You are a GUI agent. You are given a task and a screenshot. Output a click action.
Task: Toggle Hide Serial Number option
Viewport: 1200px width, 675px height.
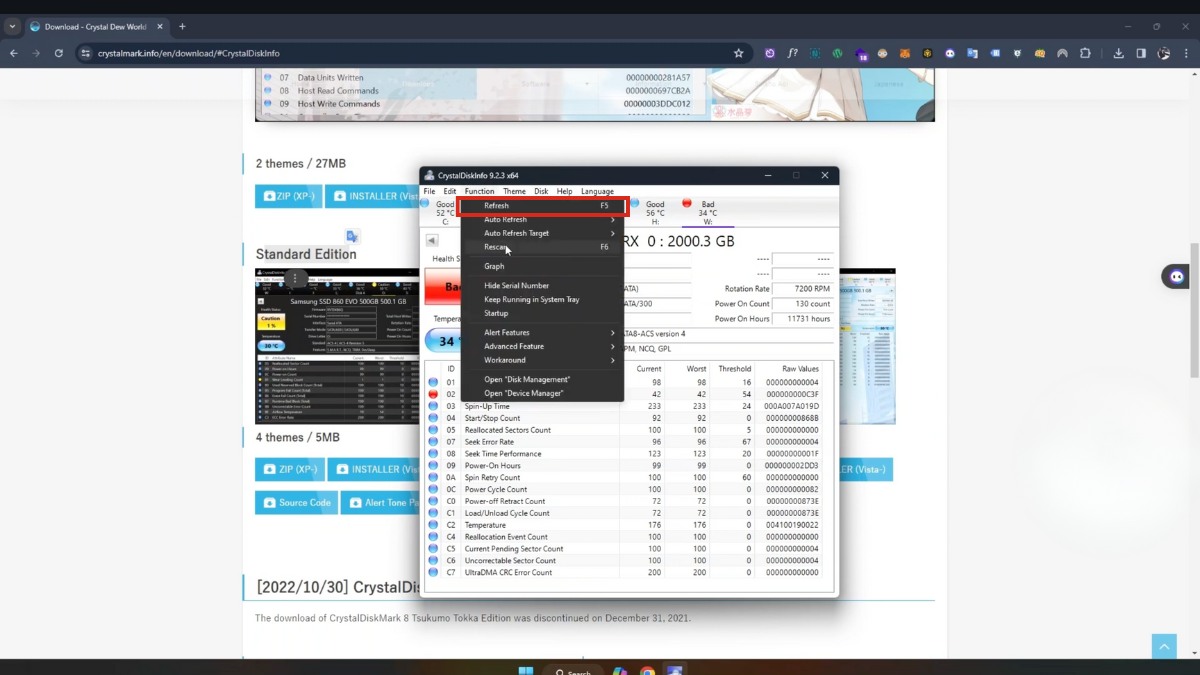(542, 286)
